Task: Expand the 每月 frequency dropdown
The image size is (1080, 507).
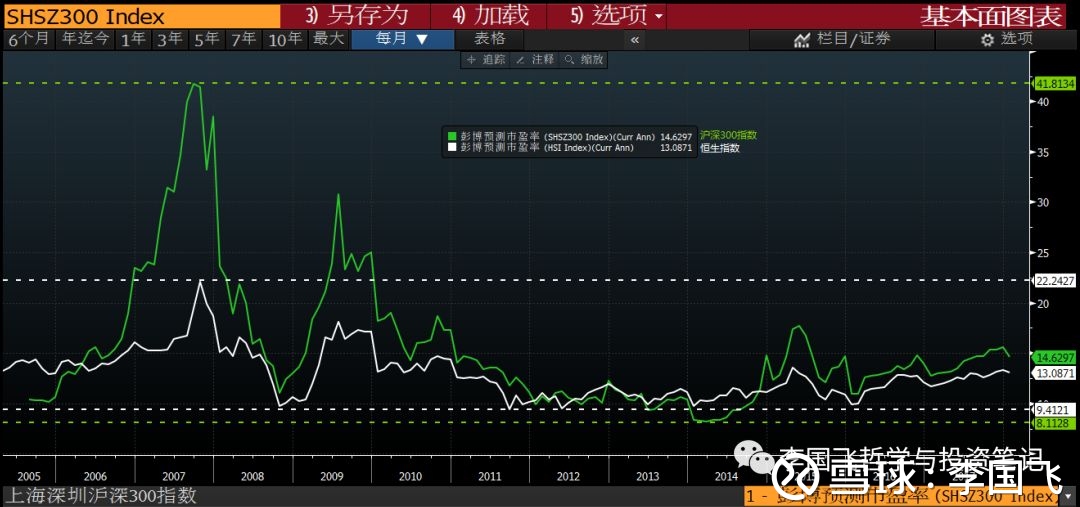Action: coord(401,39)
